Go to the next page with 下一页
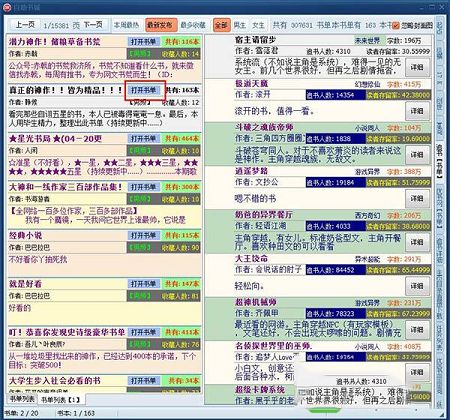 (x=93, y=25)
